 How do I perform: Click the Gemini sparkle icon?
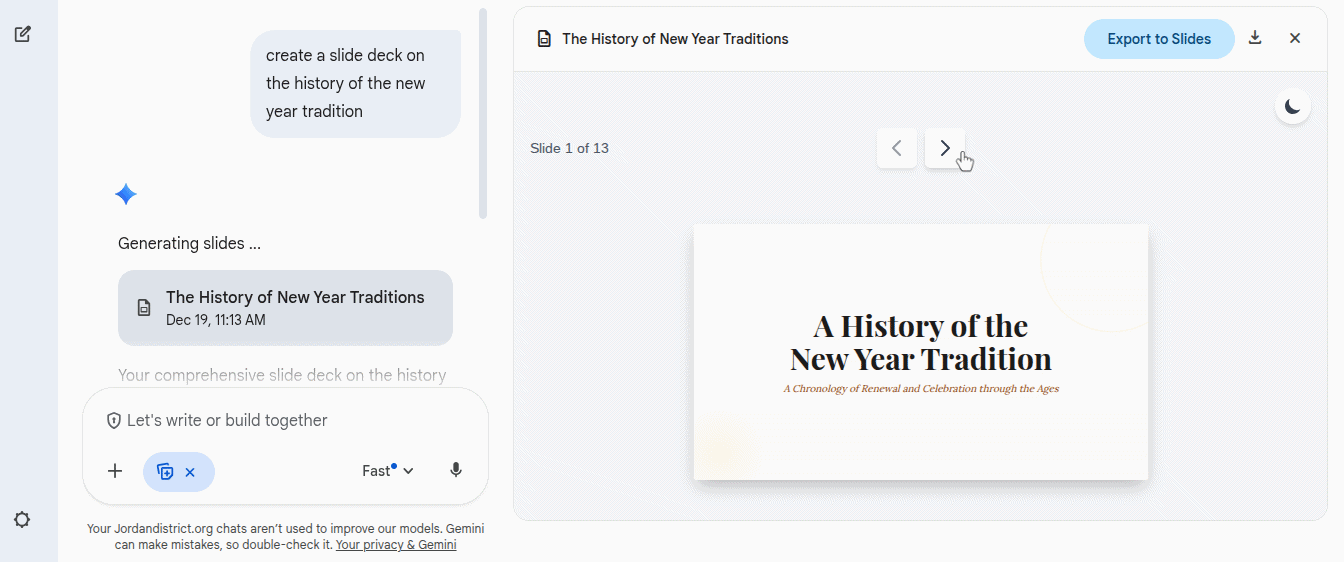click(x=126, y=194)
